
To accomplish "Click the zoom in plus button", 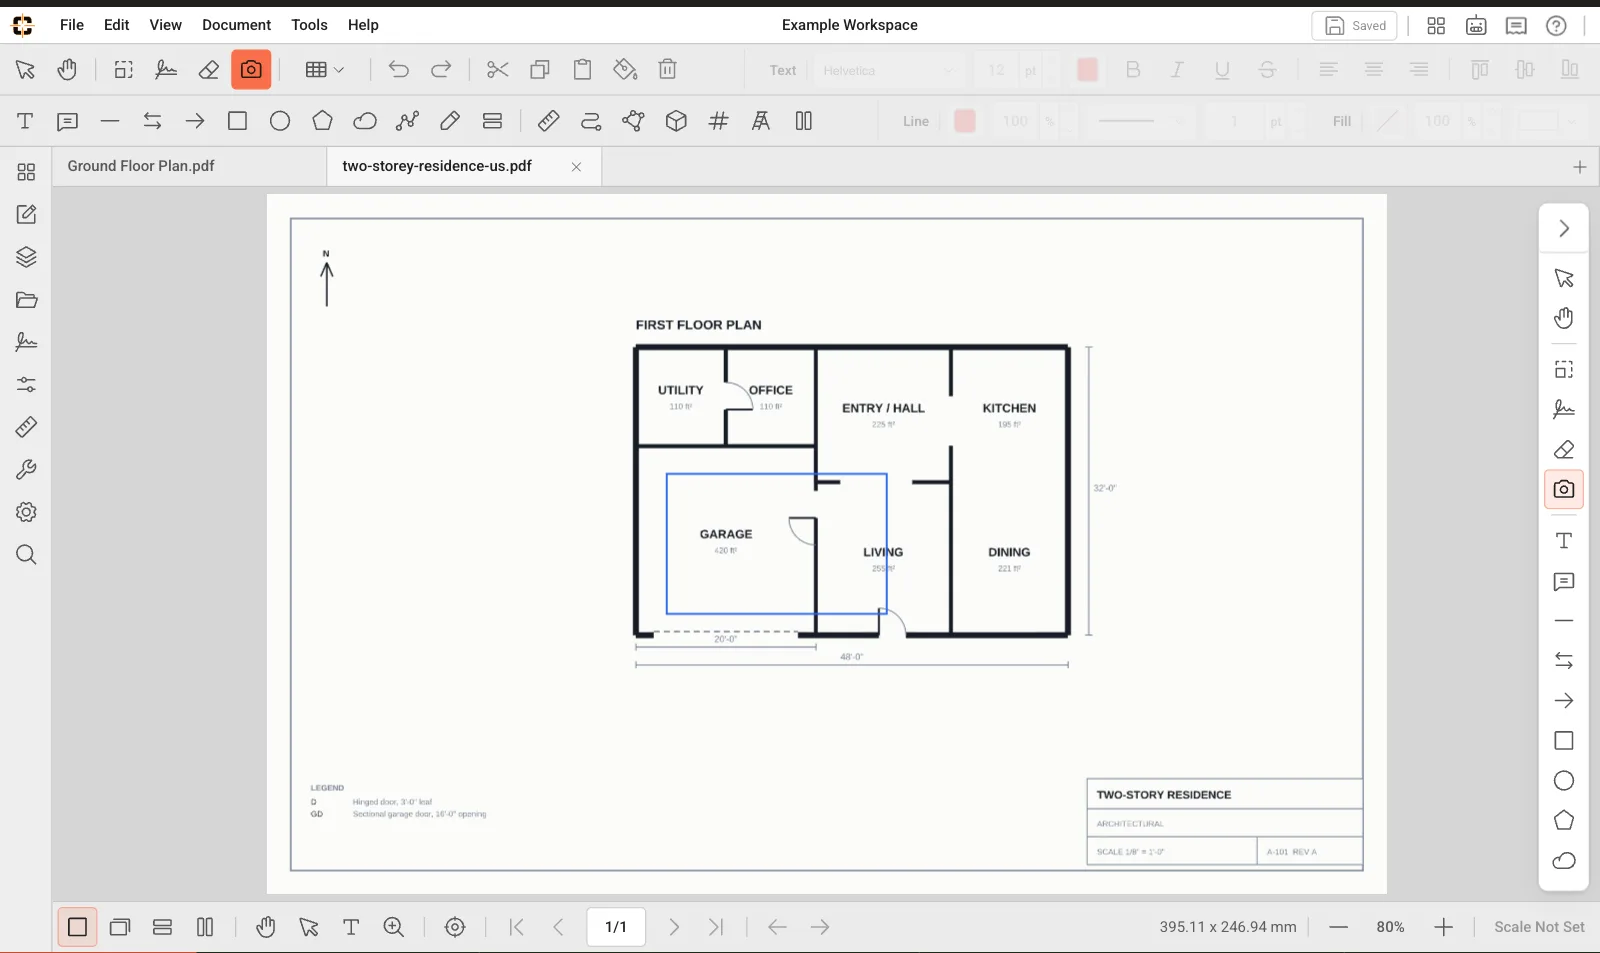I will 1443,927.
